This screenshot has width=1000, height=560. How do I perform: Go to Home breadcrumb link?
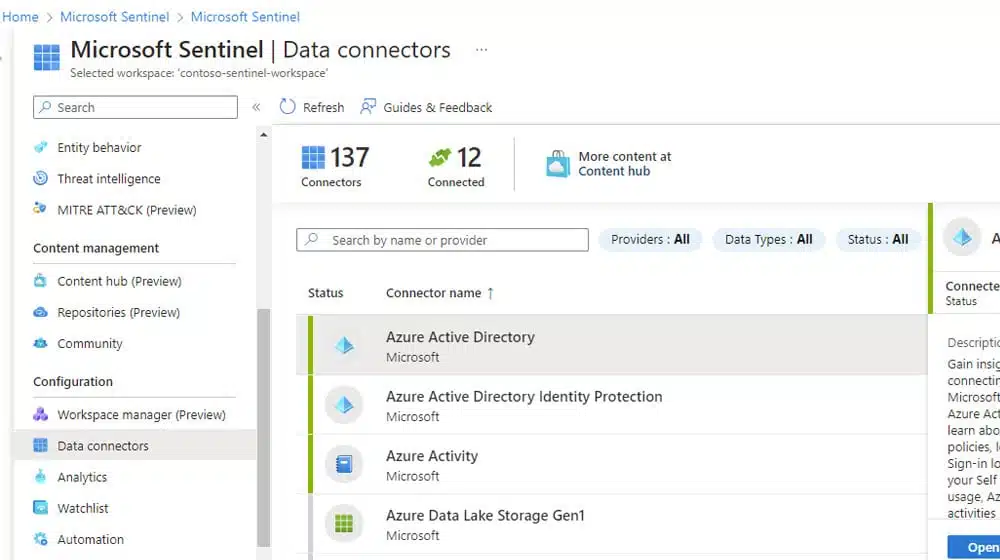[x=20, y=17]
